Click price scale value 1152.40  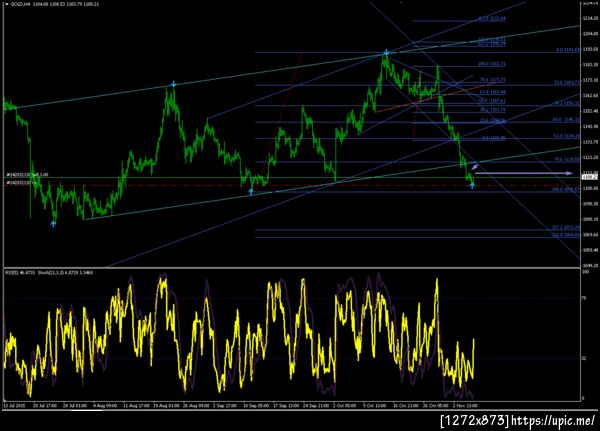[590, 111]
